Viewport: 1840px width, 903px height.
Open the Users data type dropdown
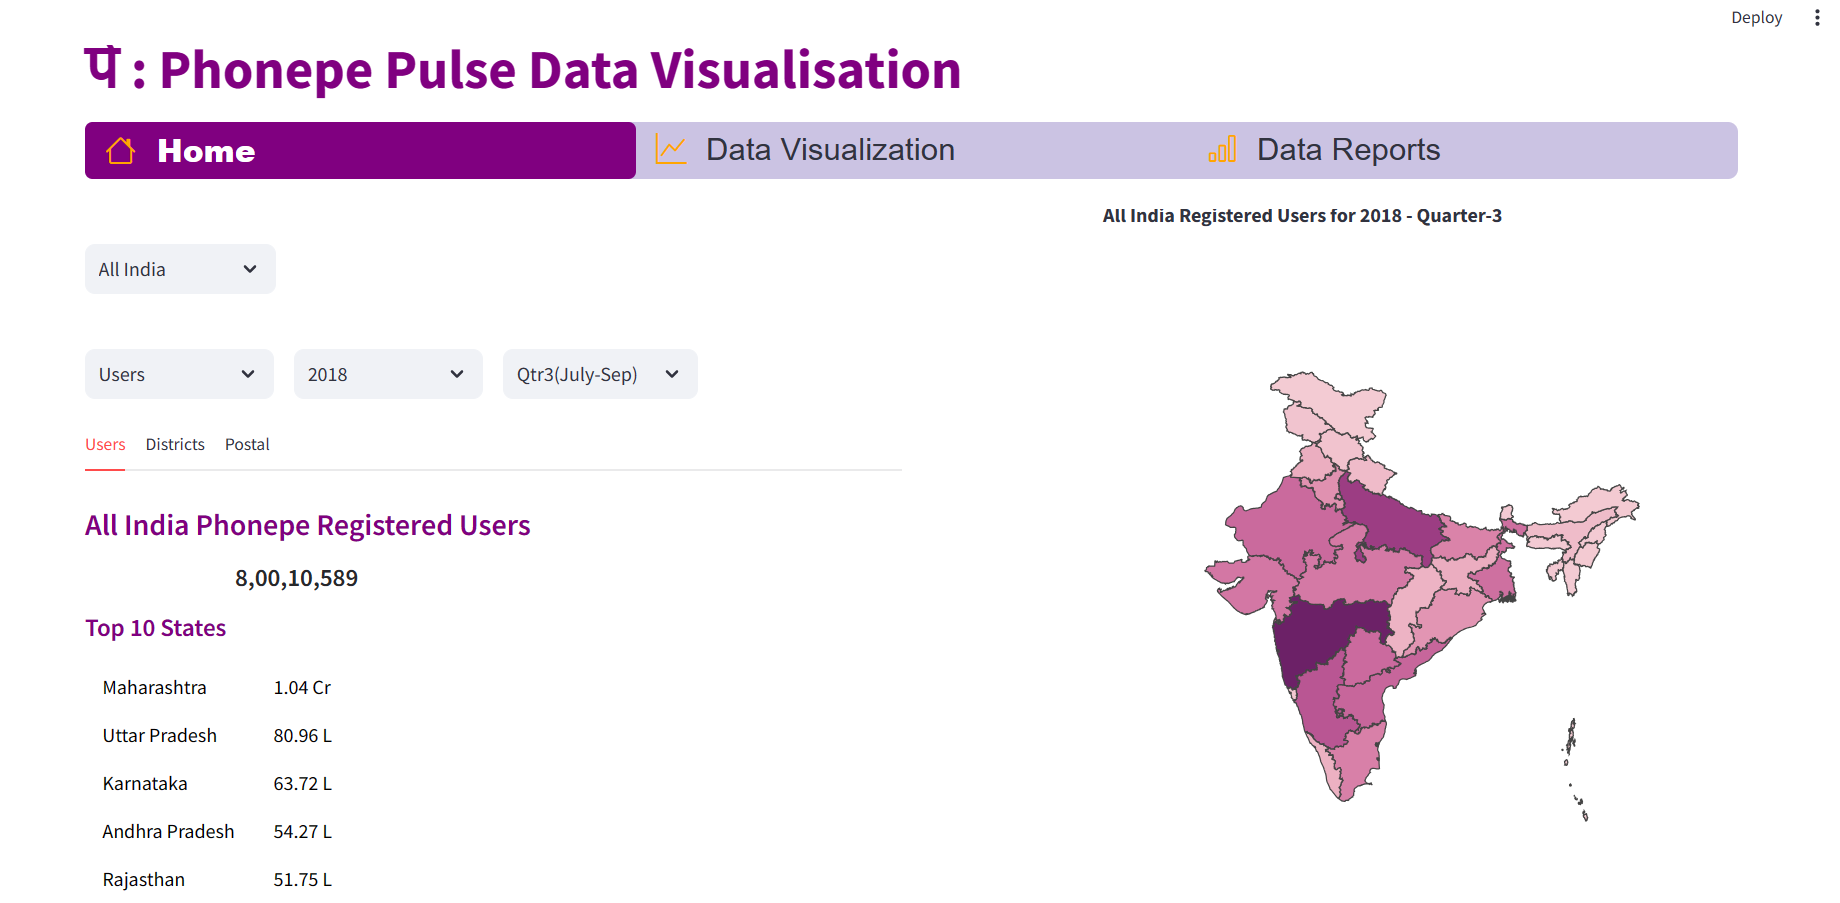click(179, 373)
